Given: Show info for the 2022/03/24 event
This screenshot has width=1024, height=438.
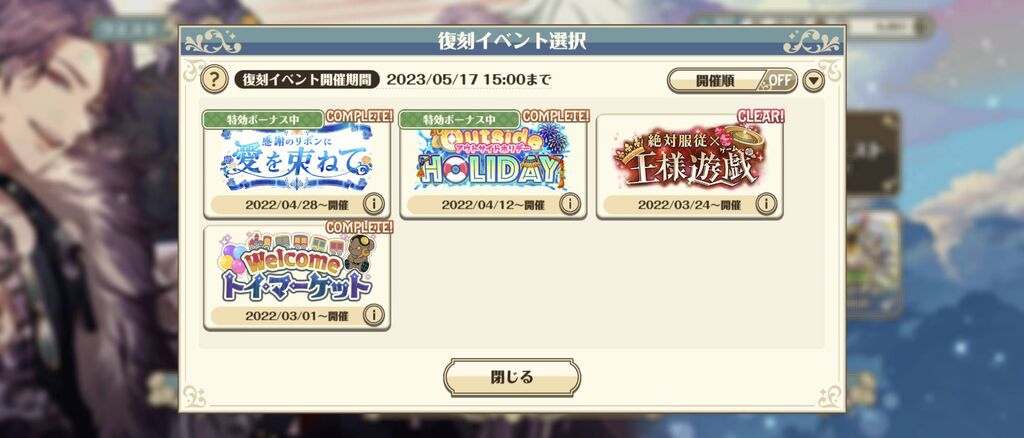Looking at the screenshot, I should 766,204.
